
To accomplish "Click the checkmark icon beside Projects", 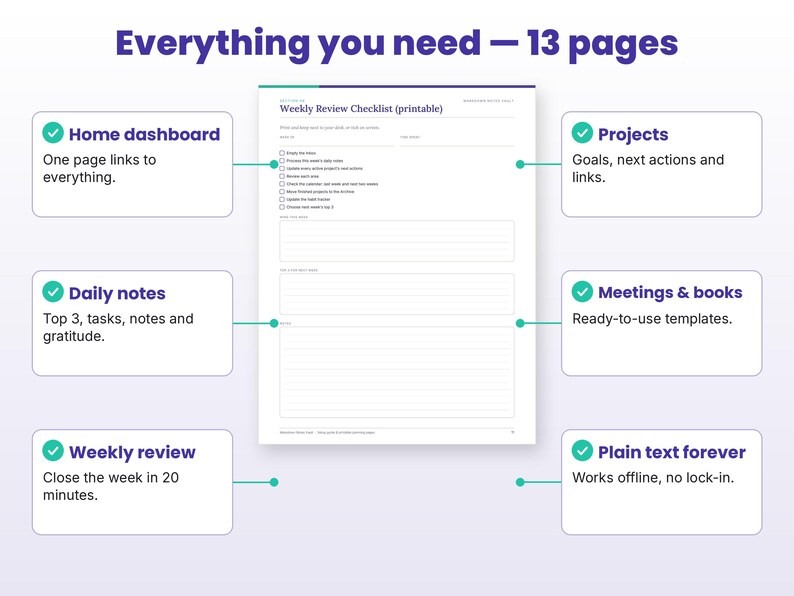I will [582, 133].
